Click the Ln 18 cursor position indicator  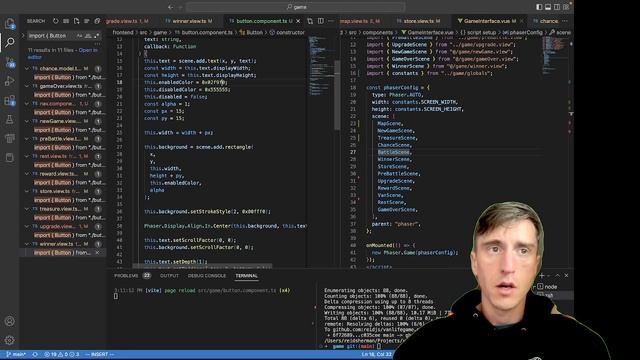pos(376,354)
